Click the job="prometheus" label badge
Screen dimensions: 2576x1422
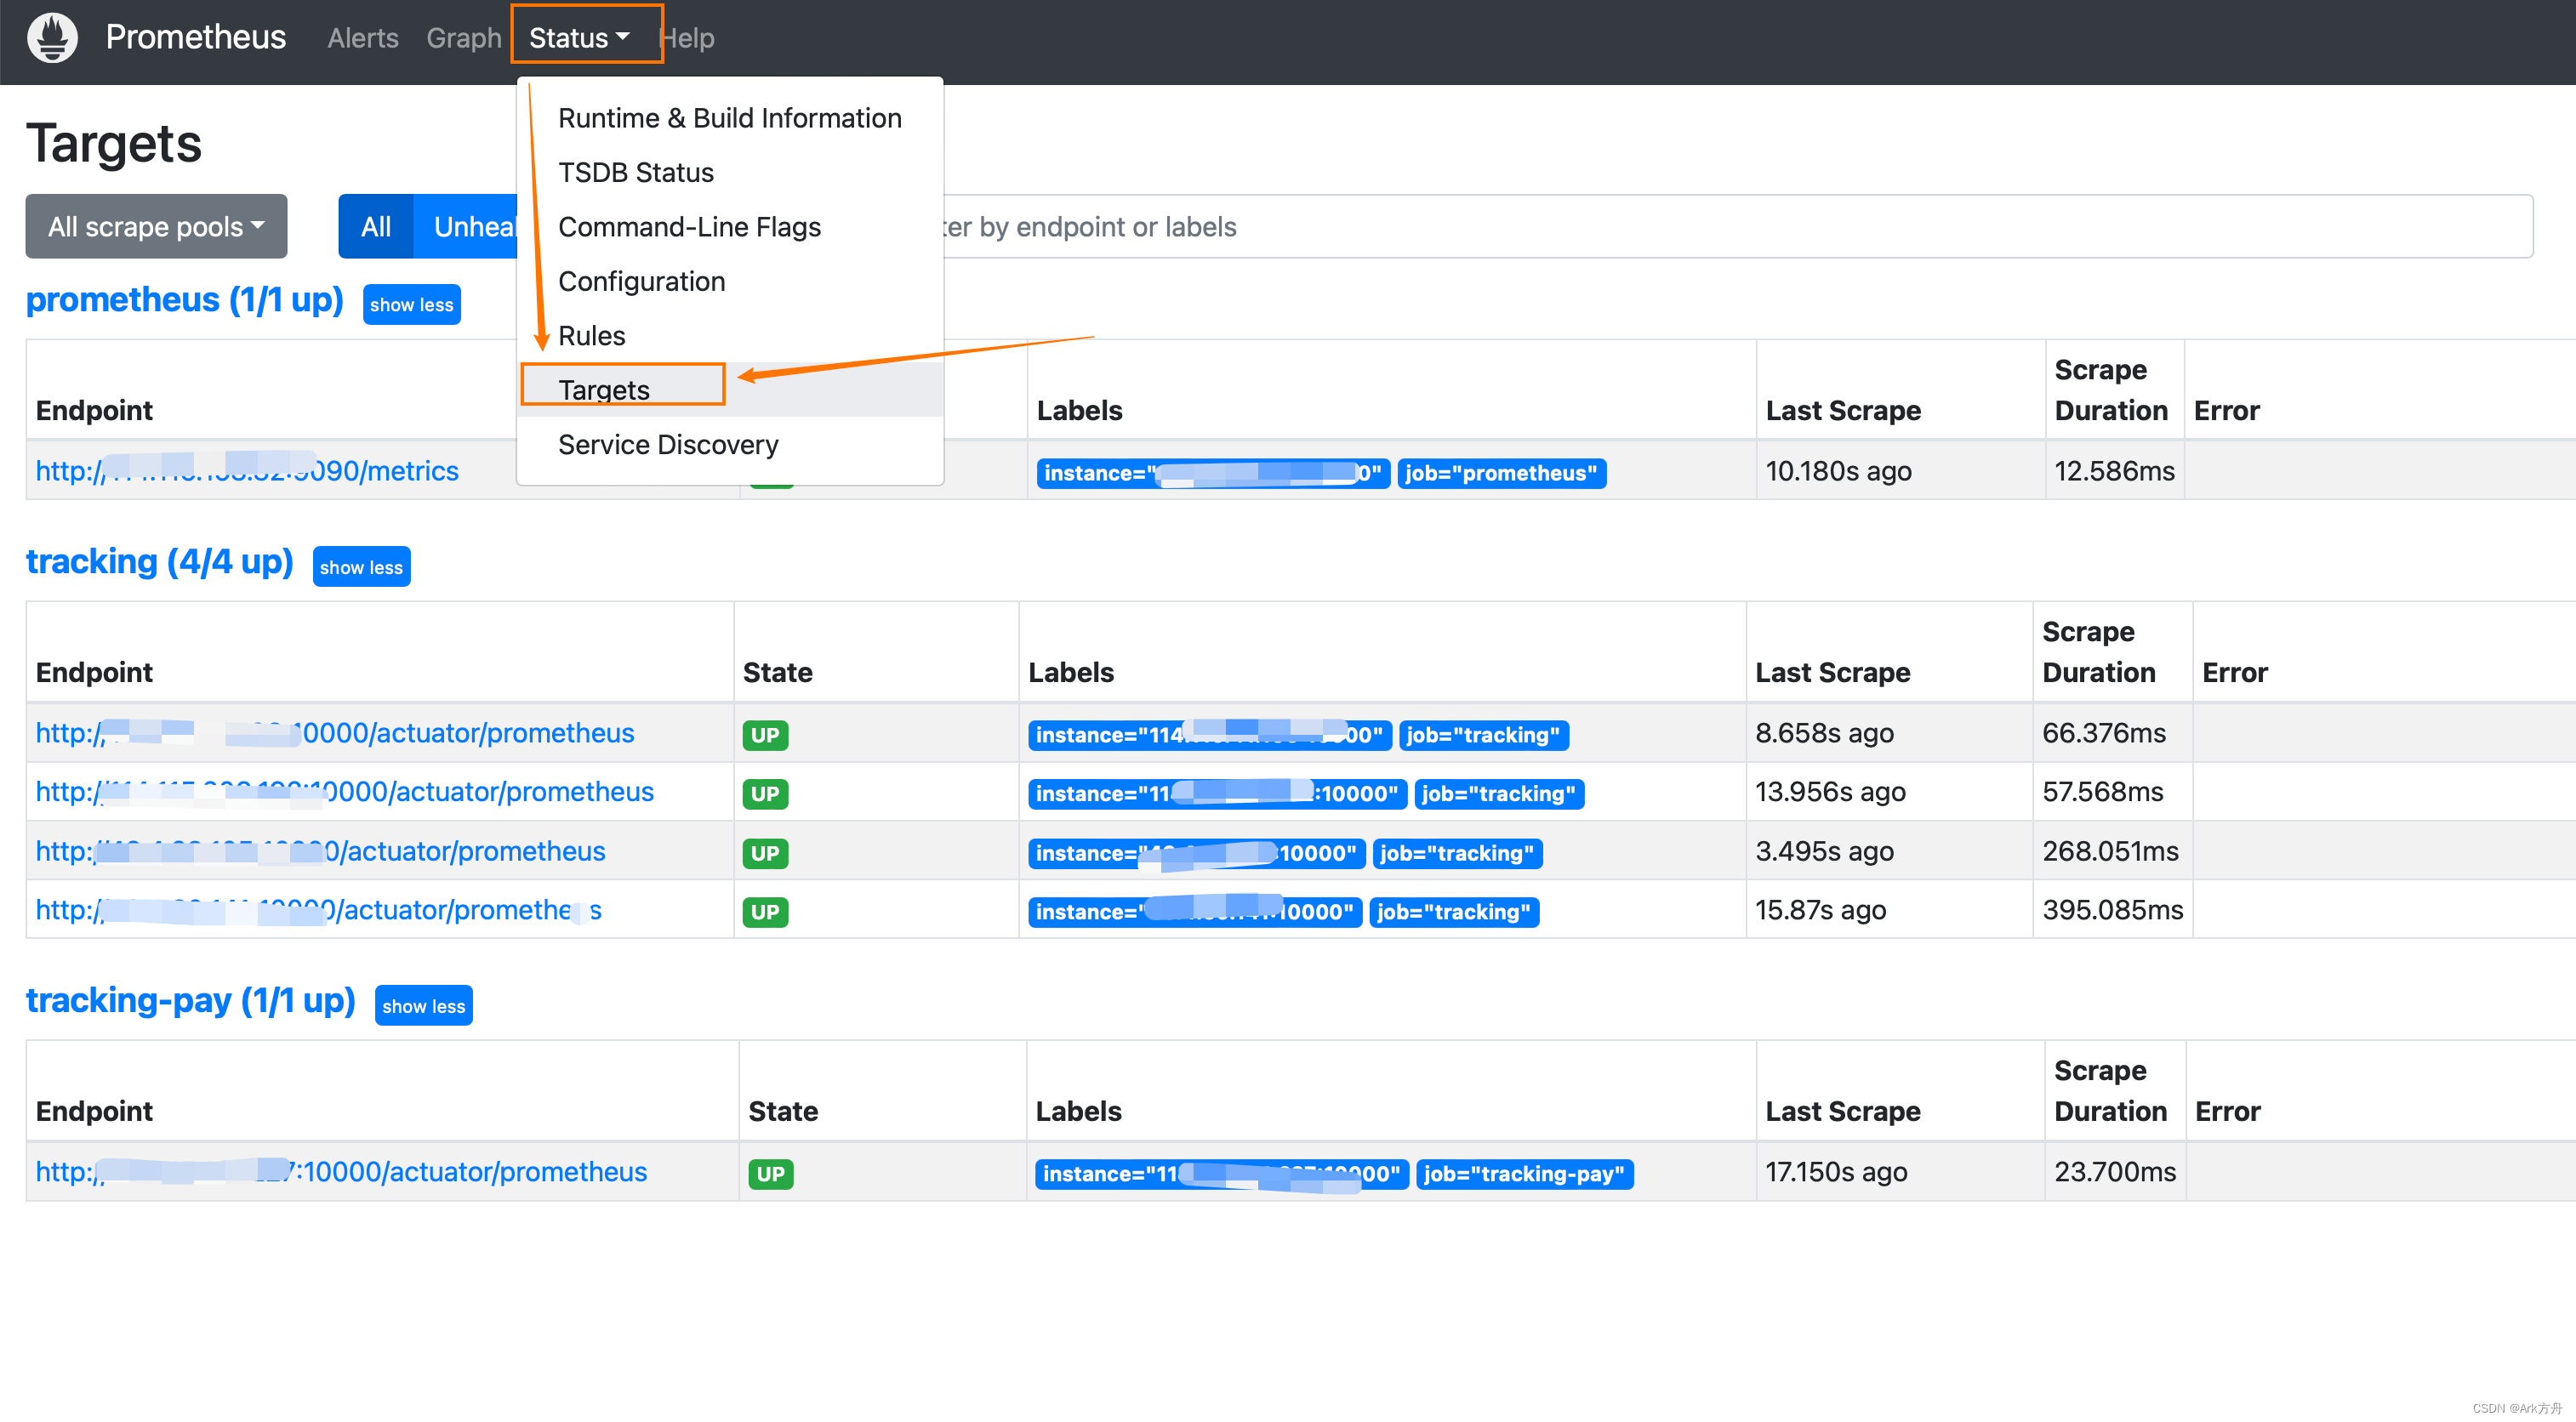tap(1502, 473)
